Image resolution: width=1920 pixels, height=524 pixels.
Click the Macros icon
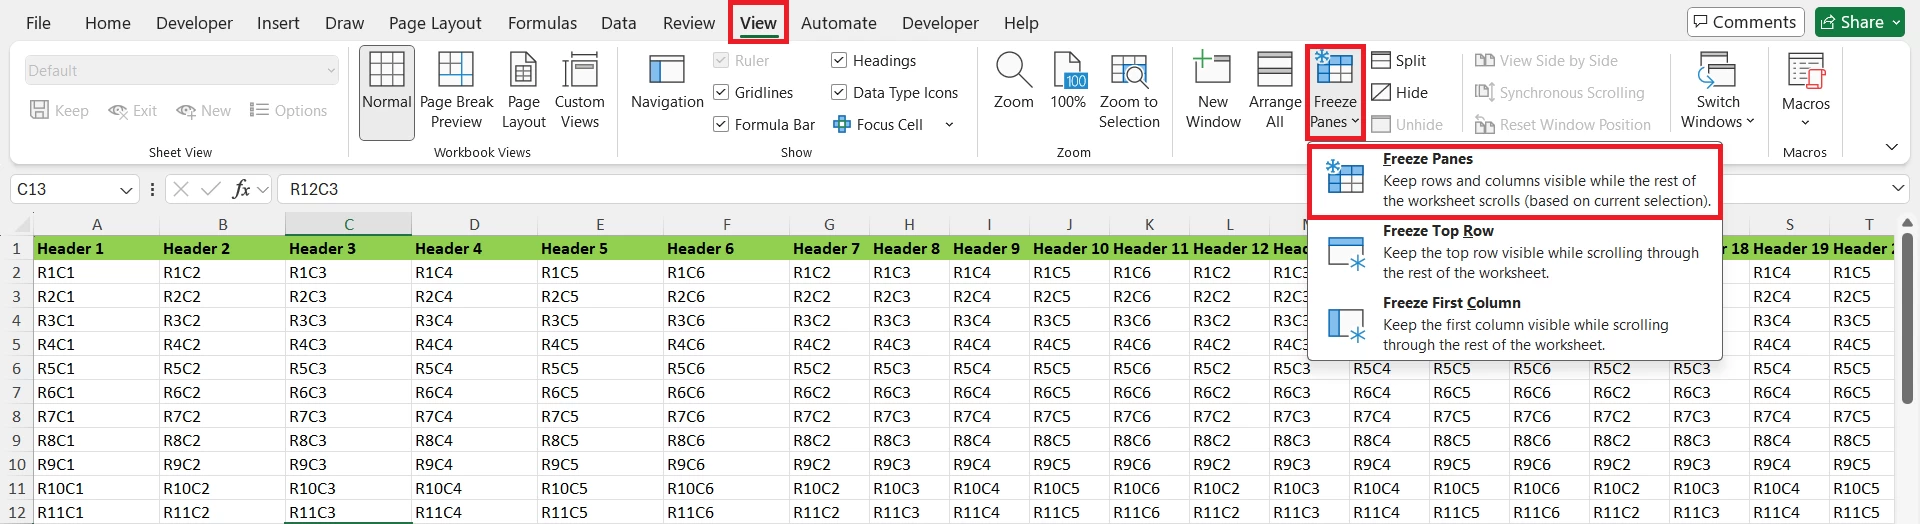(x=1806, y=72)
